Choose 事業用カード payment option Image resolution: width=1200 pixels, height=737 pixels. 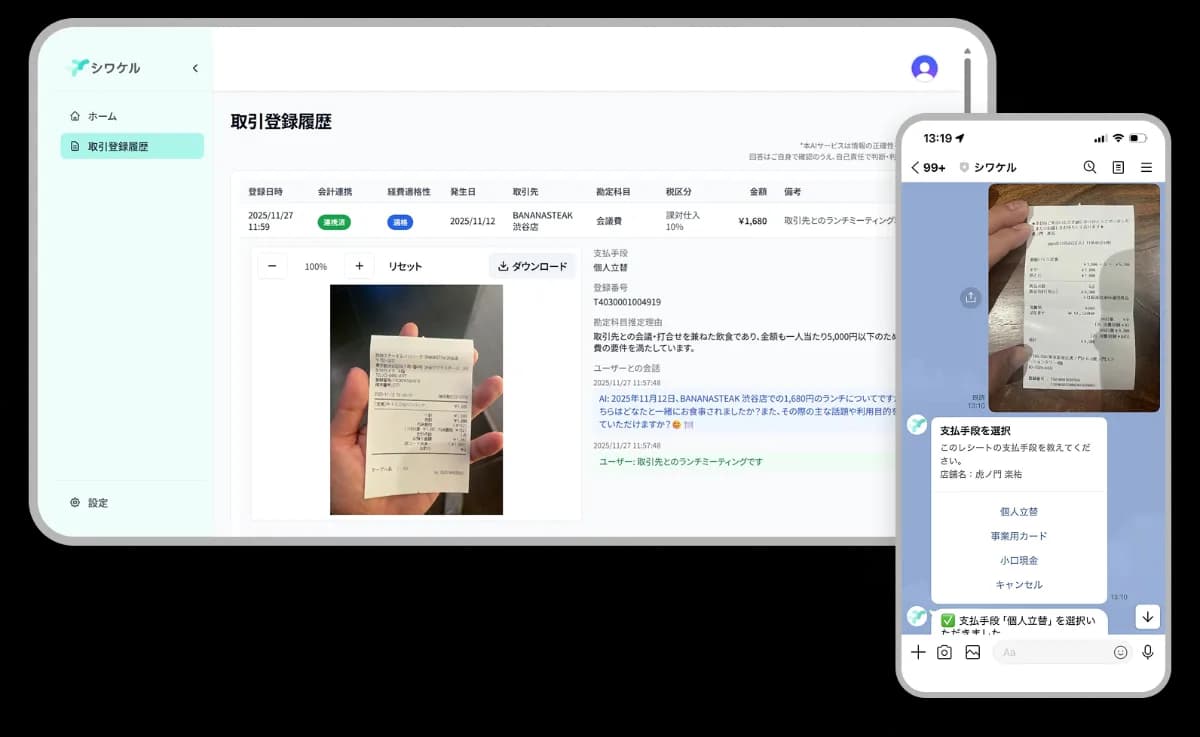pos(1018,536)
